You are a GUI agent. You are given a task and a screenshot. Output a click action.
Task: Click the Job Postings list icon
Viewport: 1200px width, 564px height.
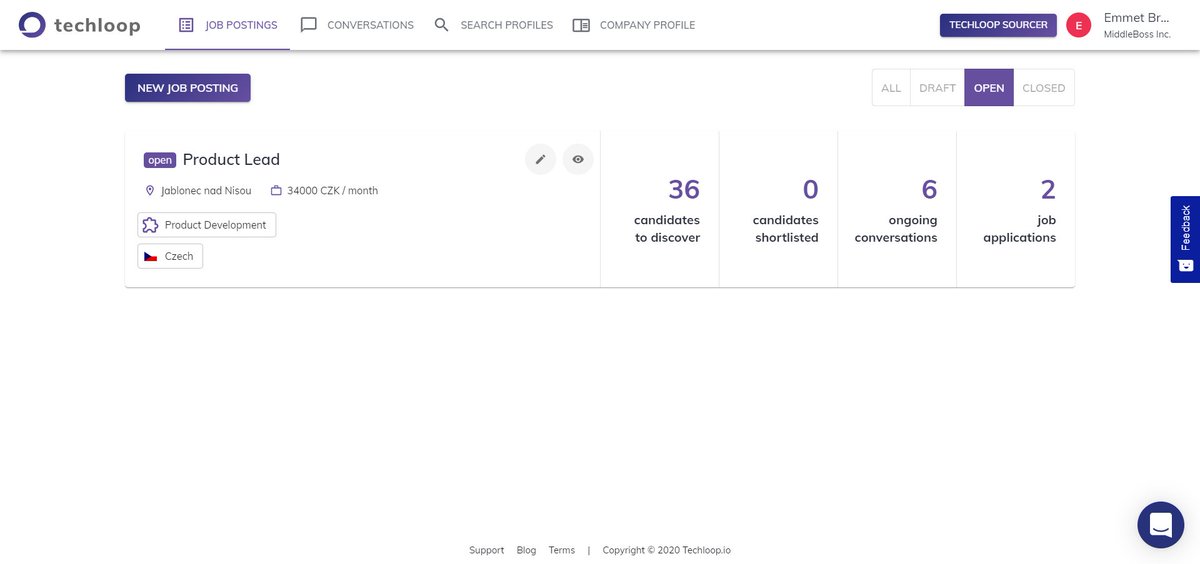pos(186,25)
